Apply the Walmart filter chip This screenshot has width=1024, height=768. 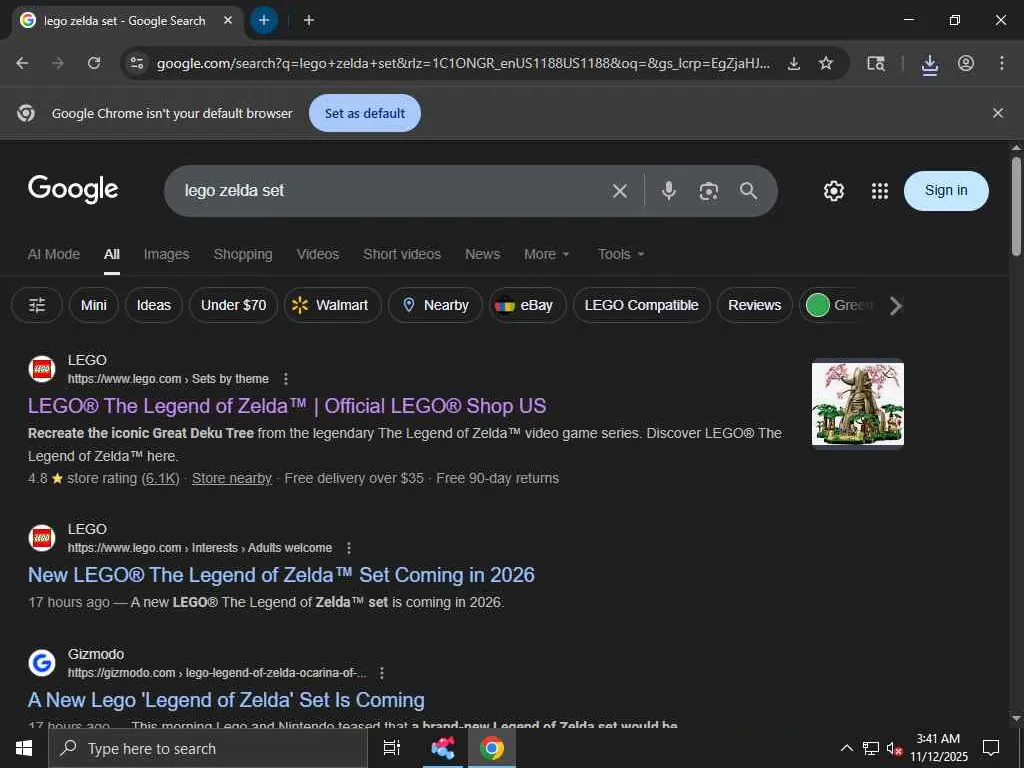click(x=332, y=305)
